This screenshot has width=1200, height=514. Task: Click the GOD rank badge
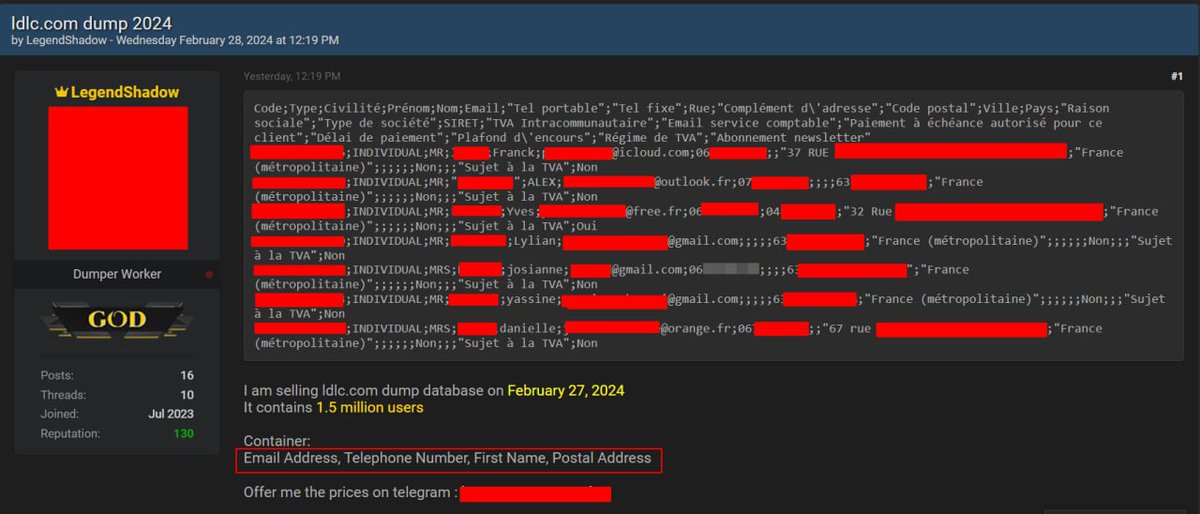point(117,321)
